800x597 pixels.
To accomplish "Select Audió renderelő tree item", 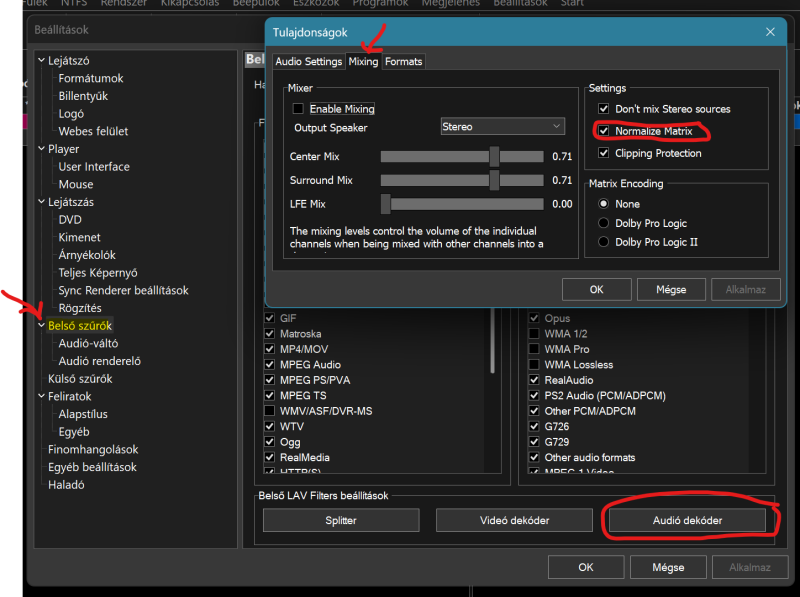I will point(99,361).
